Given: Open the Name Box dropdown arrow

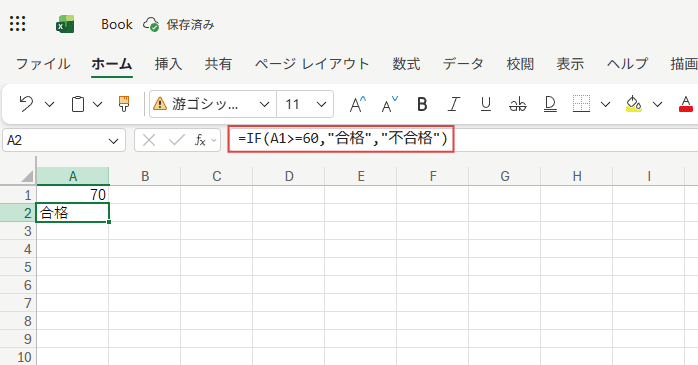Looking at the screenshot, I should point(114,141).
